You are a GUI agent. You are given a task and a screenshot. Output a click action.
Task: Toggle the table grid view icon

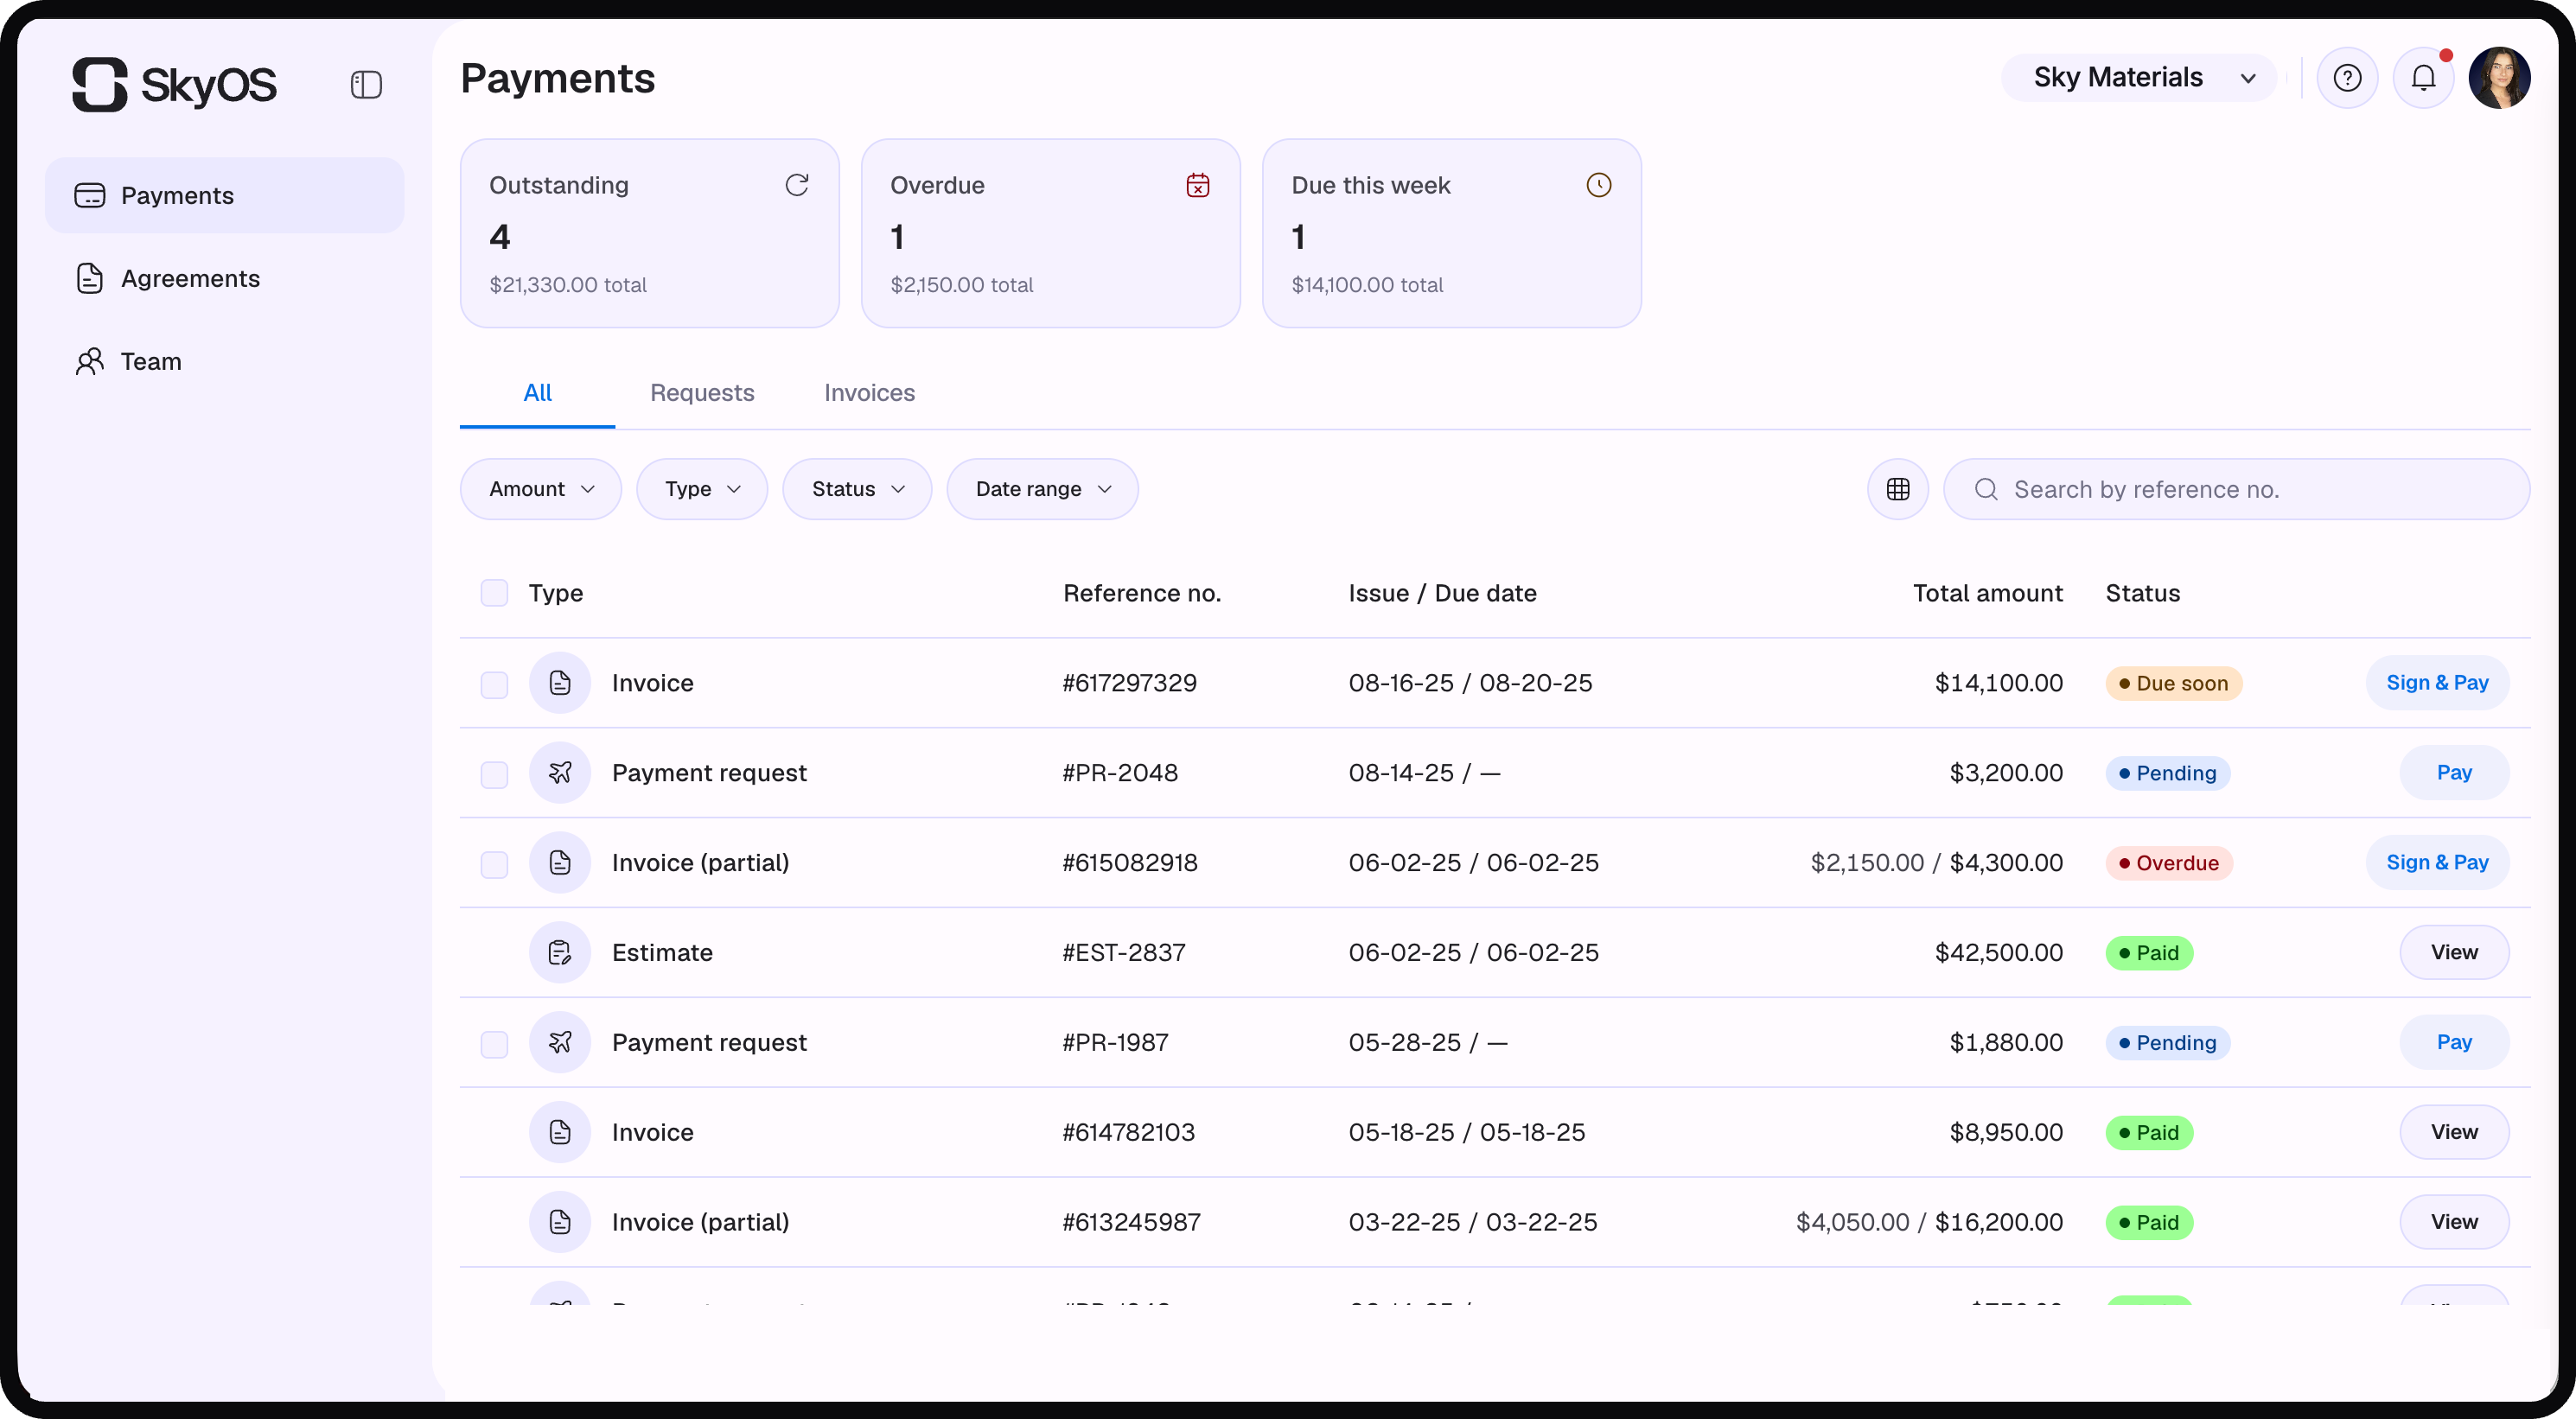click(x=1898, y=489)
